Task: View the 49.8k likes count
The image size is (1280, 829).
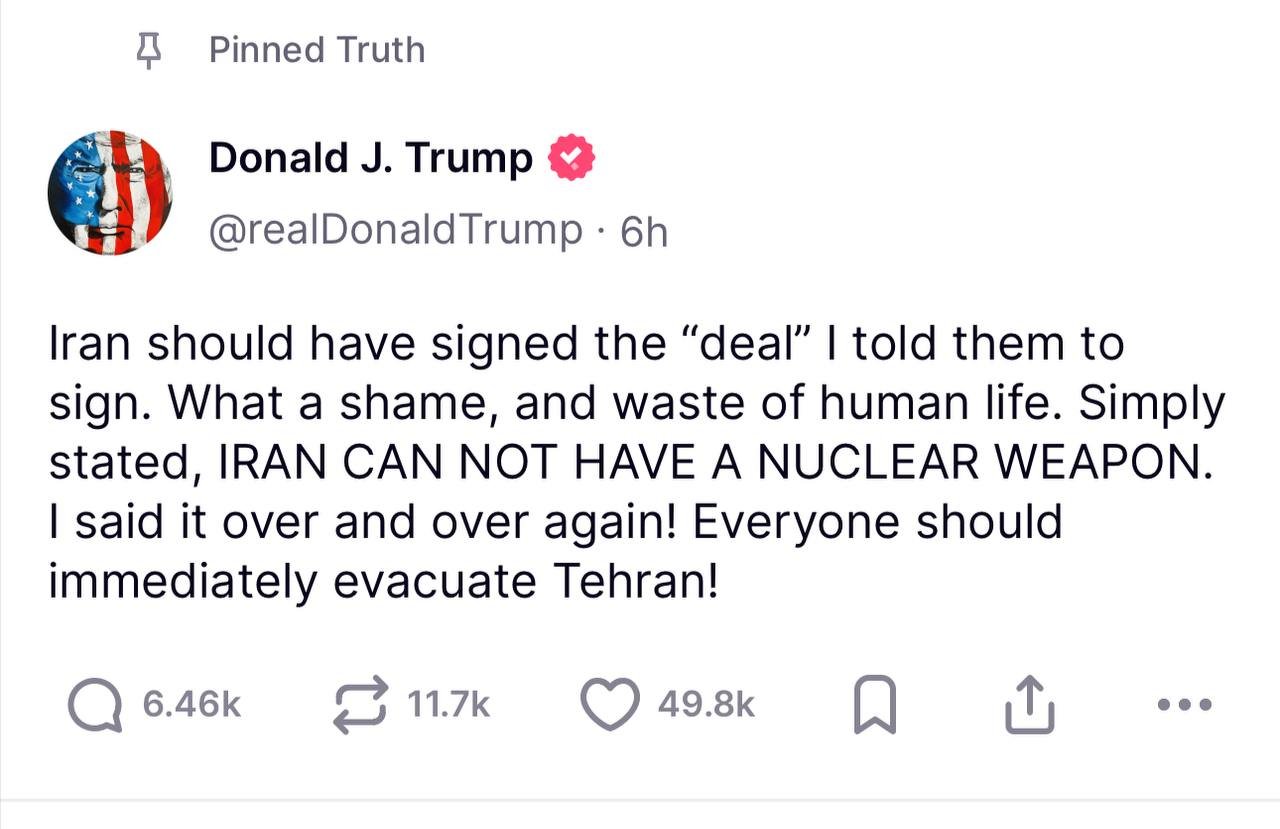Action: pos(706,705)
